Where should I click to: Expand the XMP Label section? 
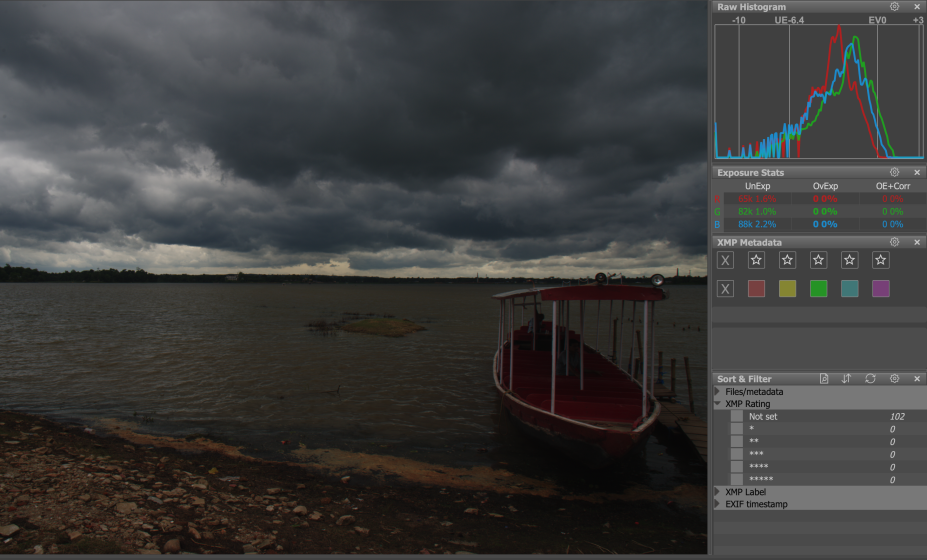tap(718, 491)
